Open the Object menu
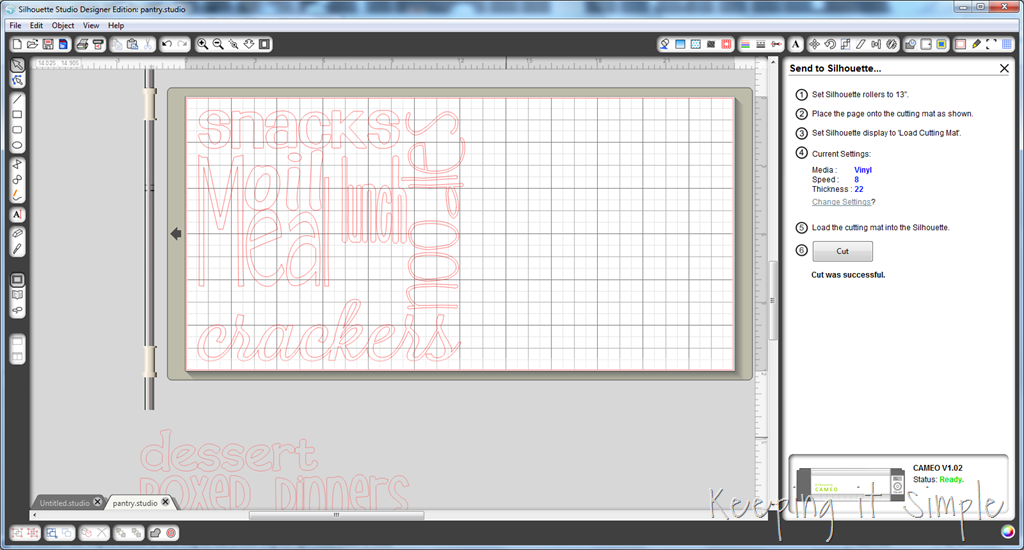Screen dimensions: 1024x550 point(63,25)
